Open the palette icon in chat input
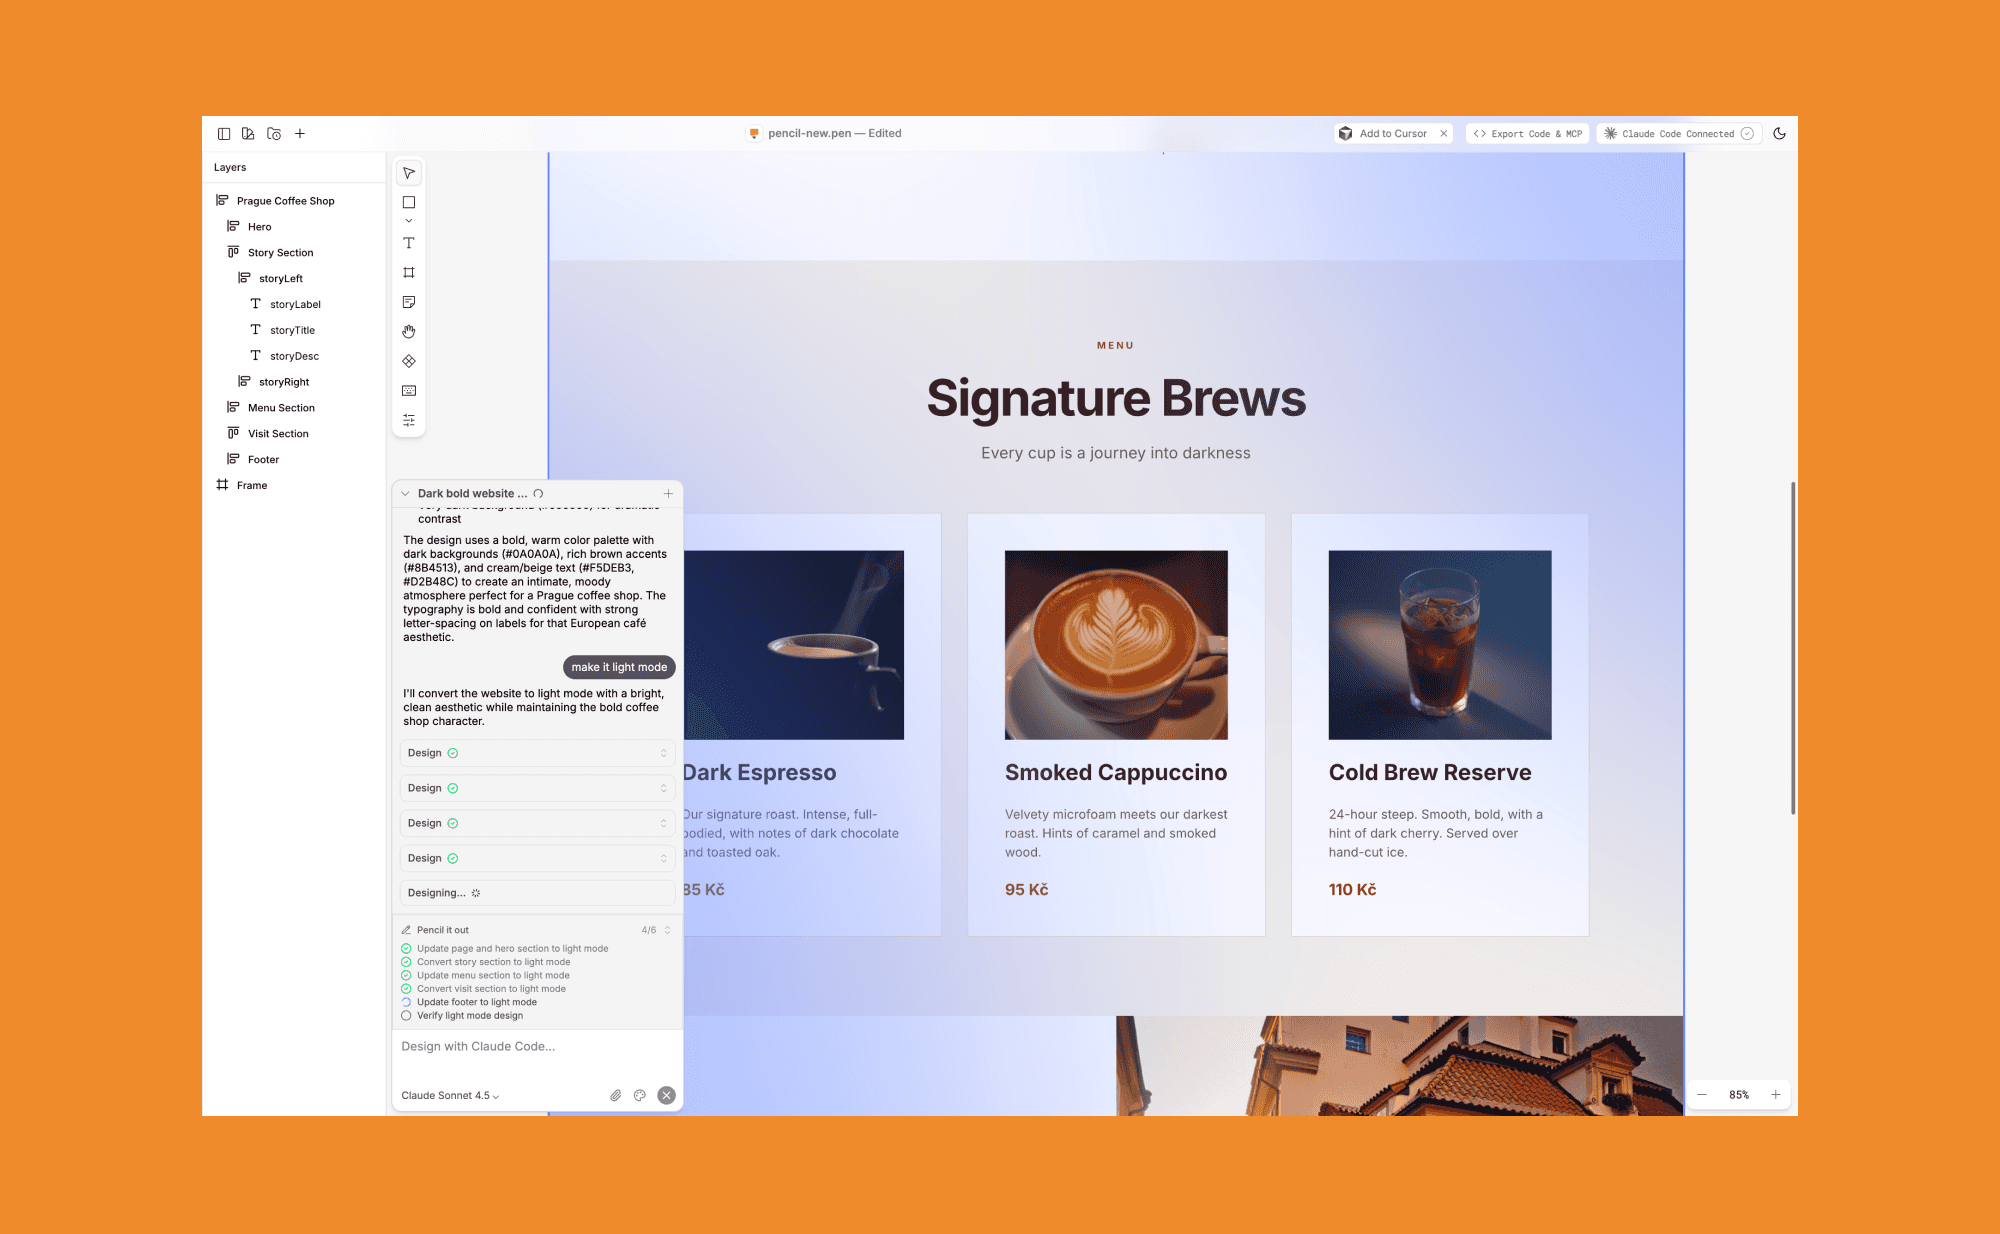Image resolution: width=2000 pixels, height=1234 pixels. pyautogui.click(x=640, y=1095)
